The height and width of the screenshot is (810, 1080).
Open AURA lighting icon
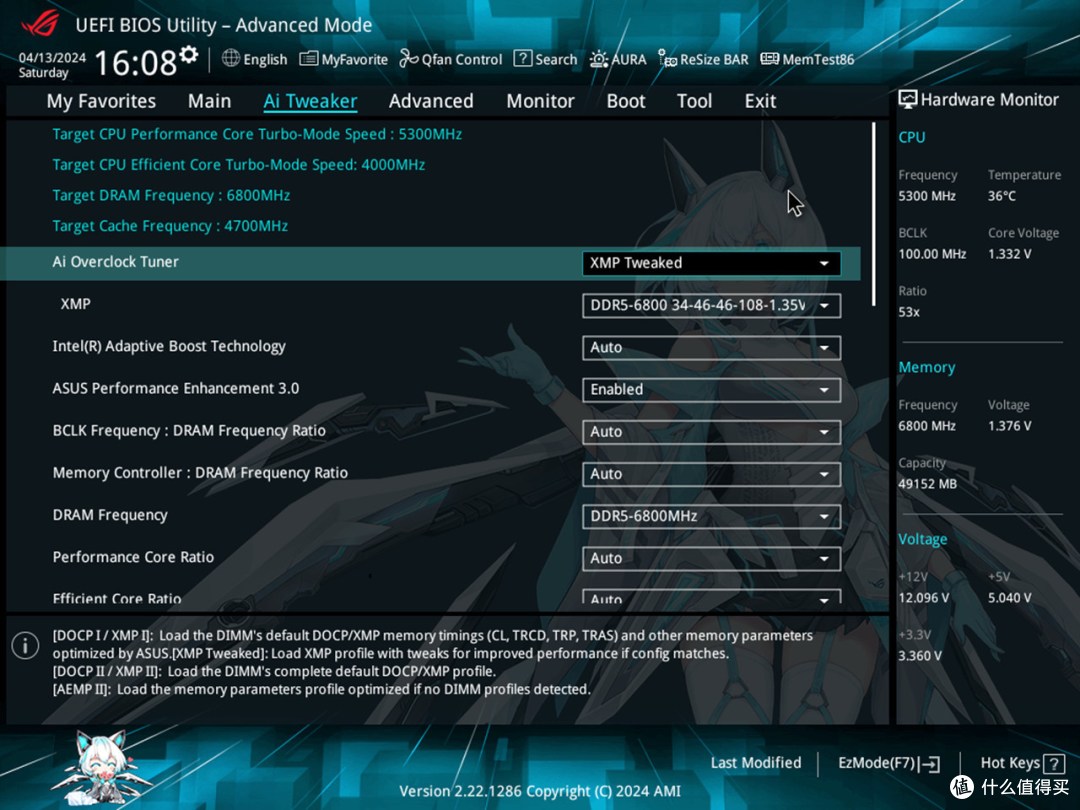pyautogui.click(x=599, y=59)
